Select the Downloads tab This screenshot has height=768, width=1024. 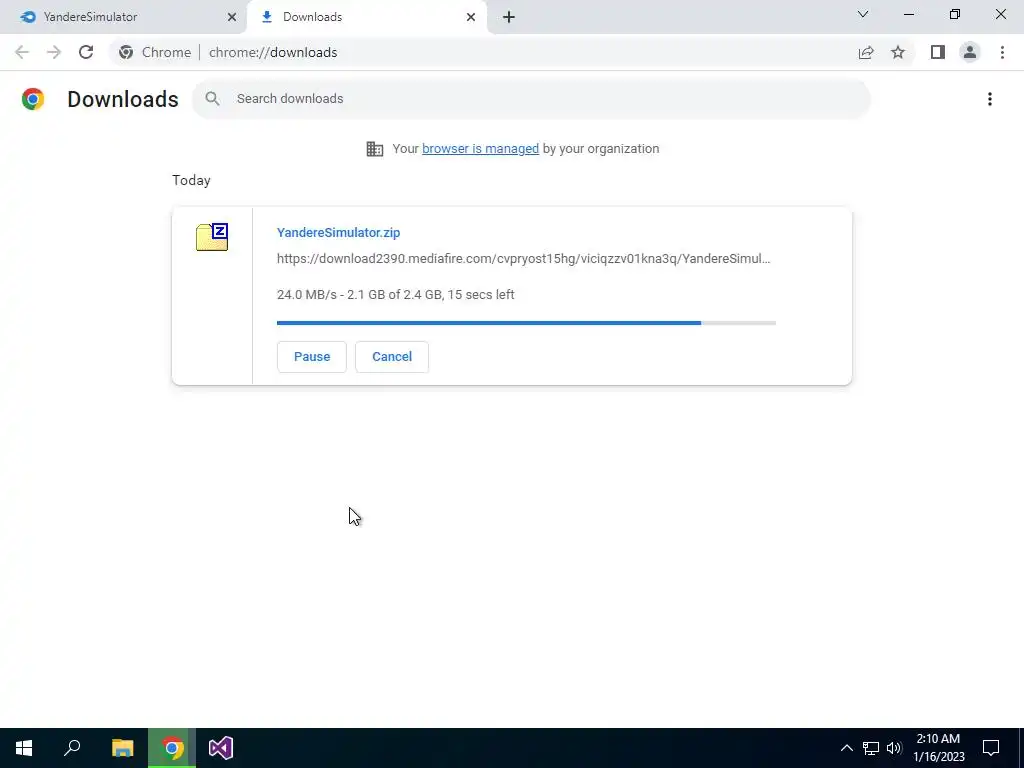(366, 17)
